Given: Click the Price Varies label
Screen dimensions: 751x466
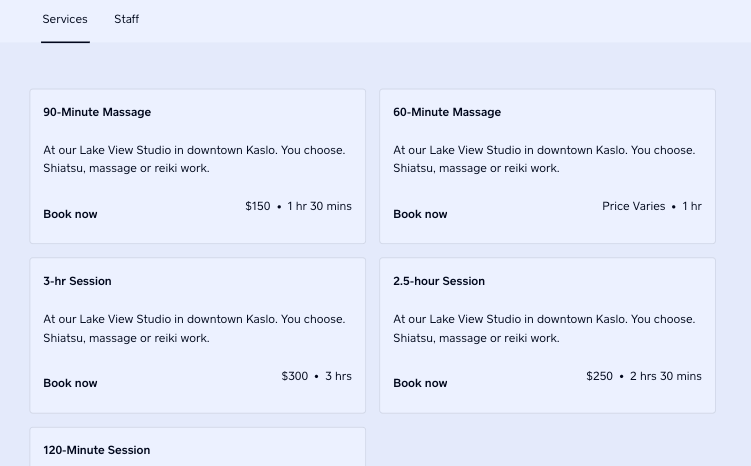Looking at the screenshot, I should 633,206.
